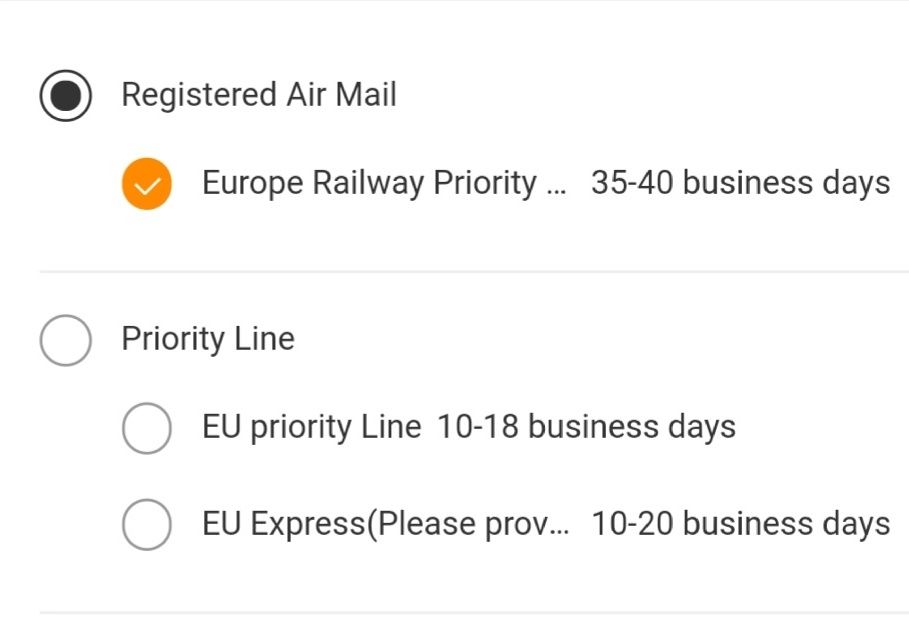Expand the truncated Europe Railway Priority ellipsis
Screen dimensions: 909x635
click(x=558, y=186)
